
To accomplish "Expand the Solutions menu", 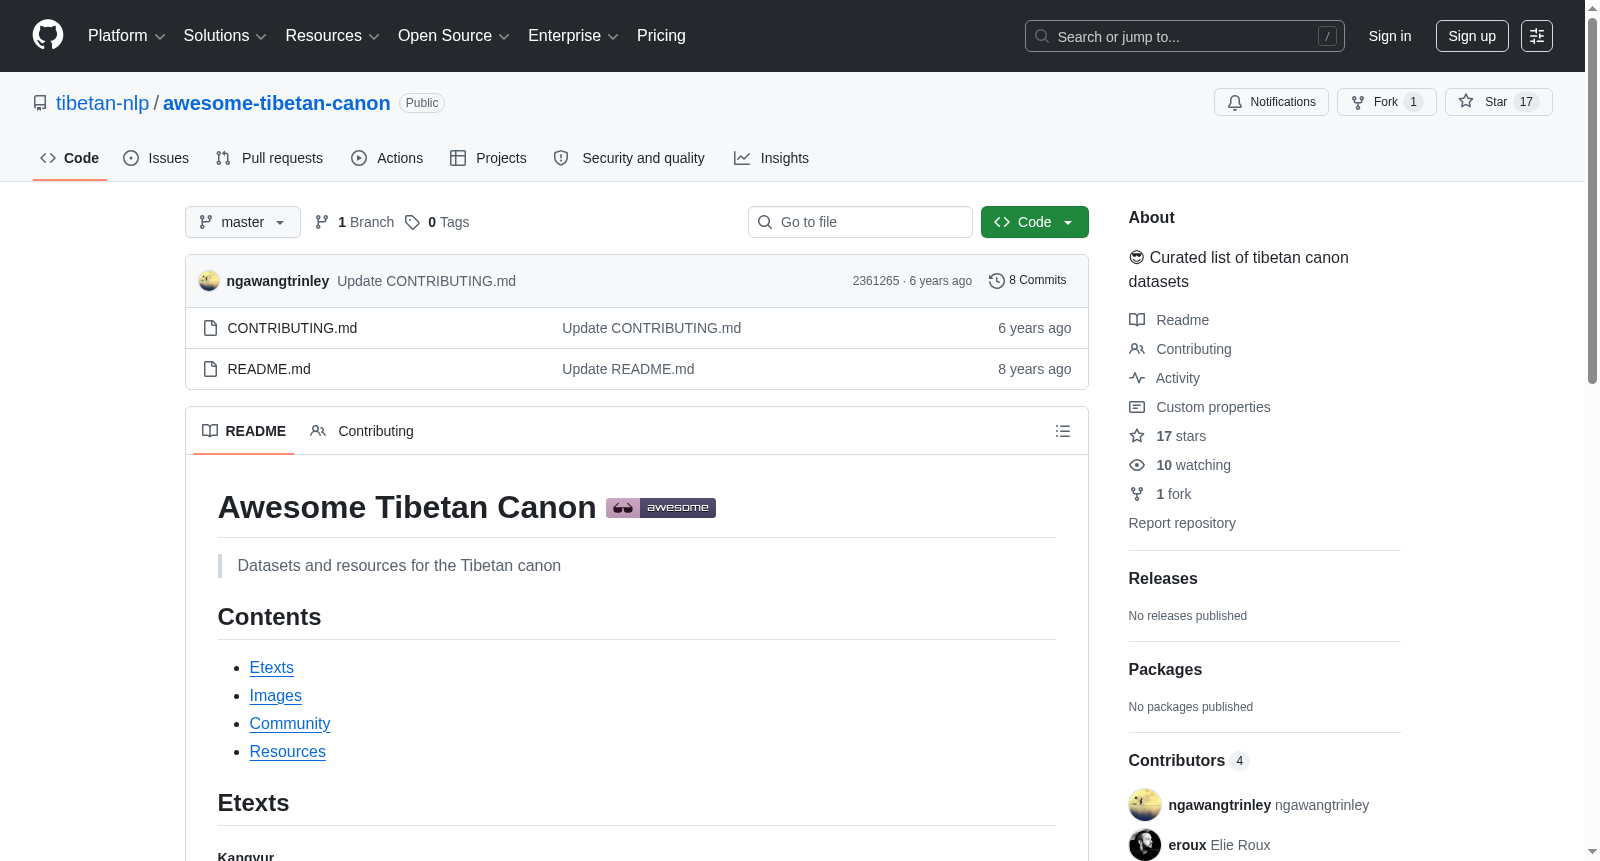I will 225,36.
